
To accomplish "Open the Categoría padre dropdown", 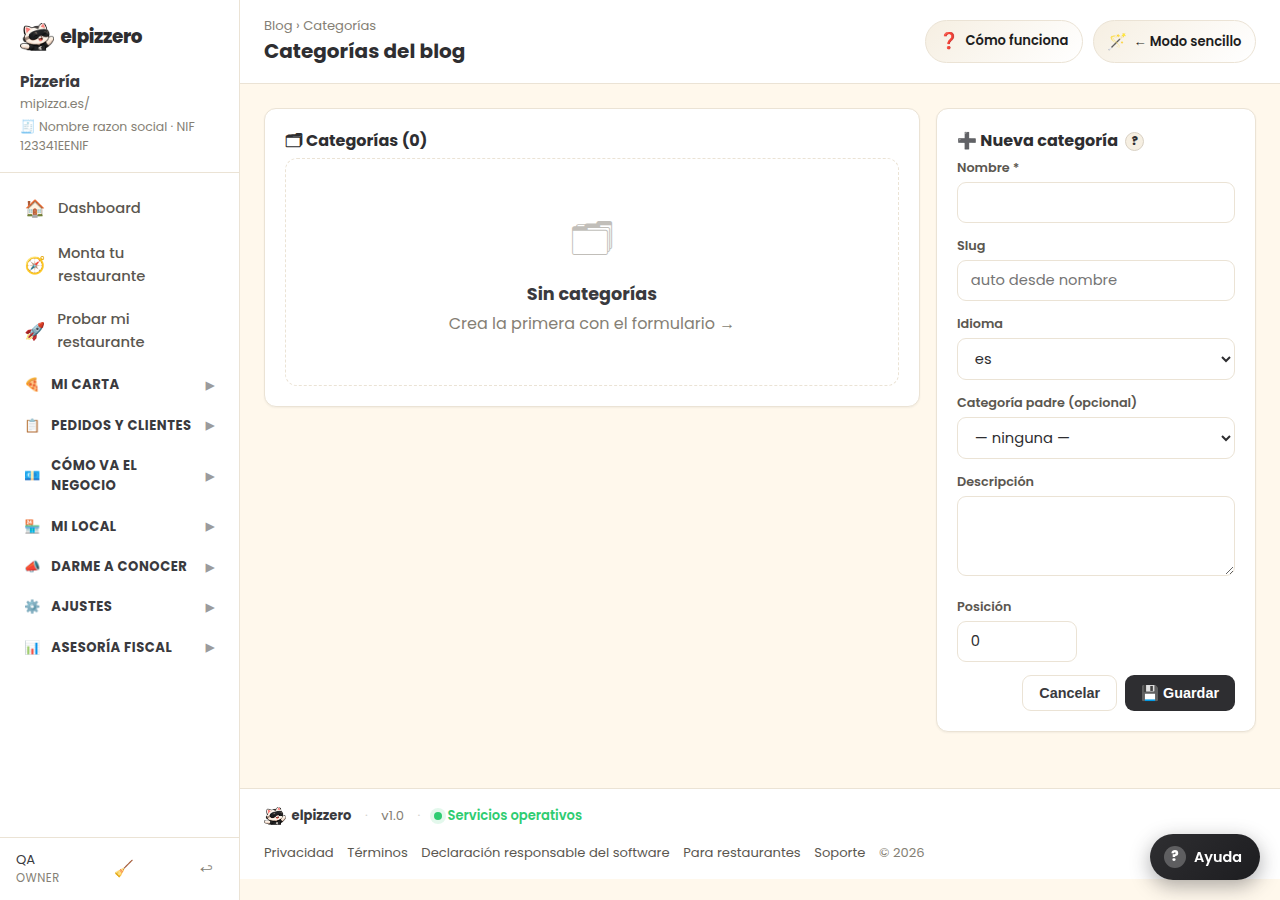I will pyautogui.click(x=1096, y=438).
